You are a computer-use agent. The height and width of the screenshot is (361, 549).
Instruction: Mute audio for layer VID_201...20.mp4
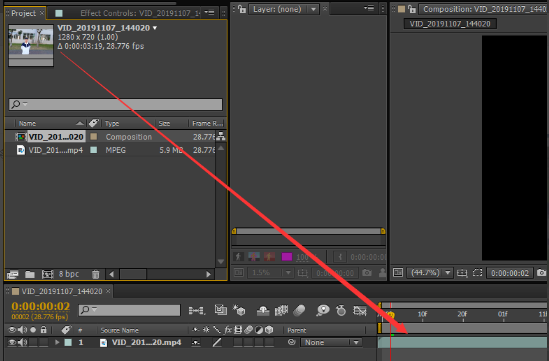23,342
